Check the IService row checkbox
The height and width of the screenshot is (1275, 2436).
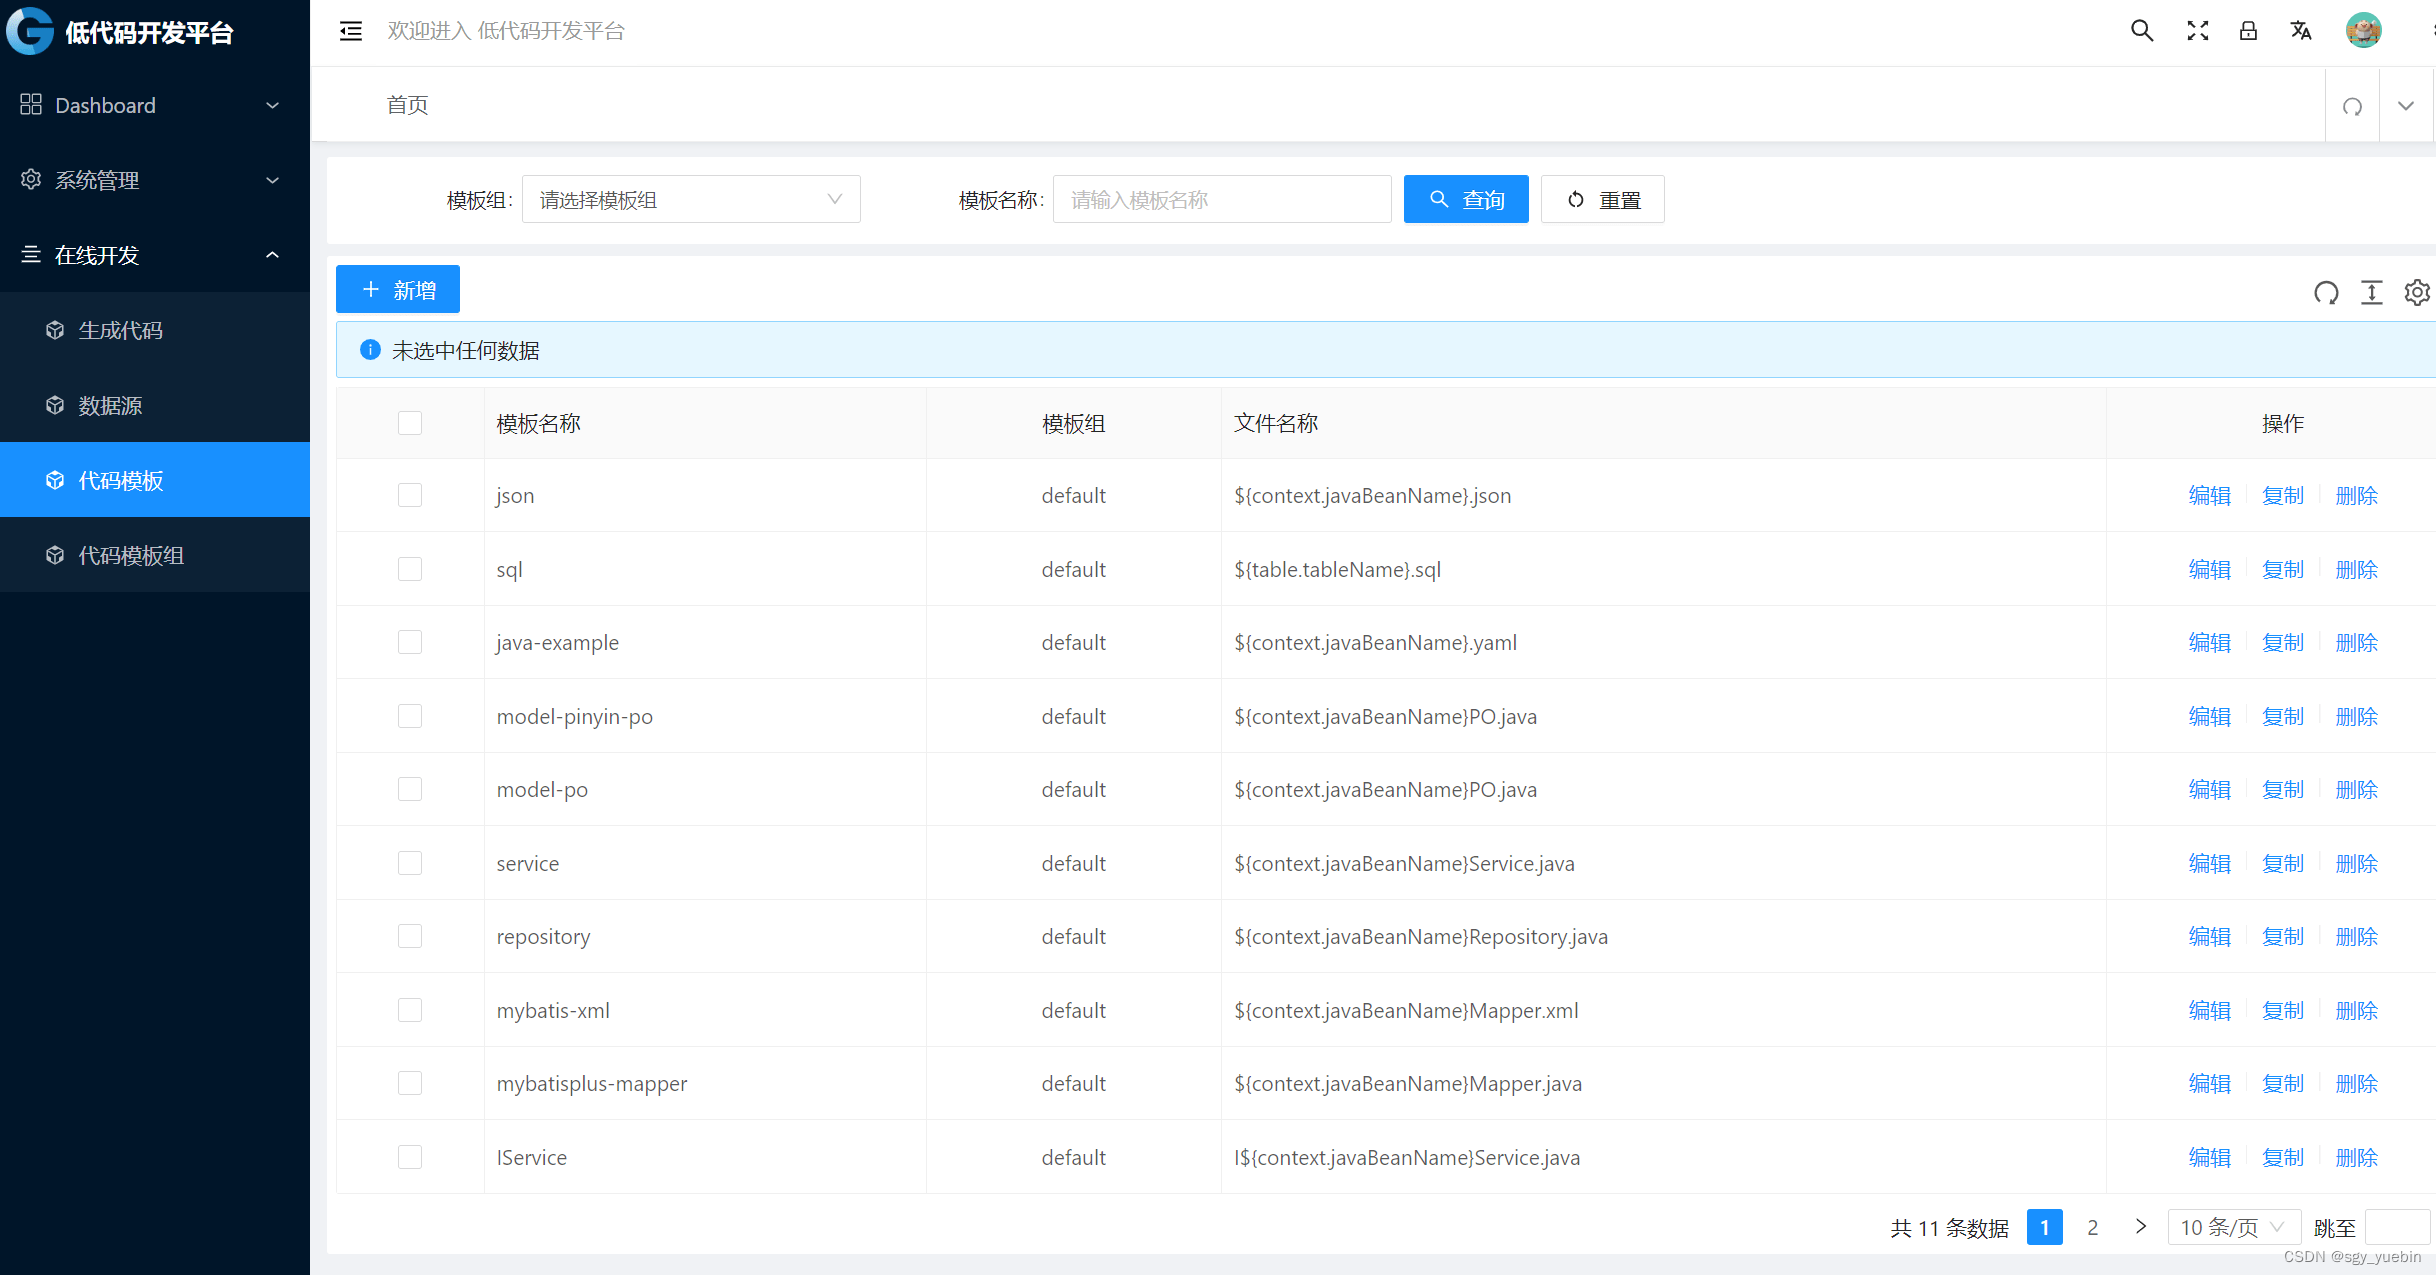[410, 1157]
